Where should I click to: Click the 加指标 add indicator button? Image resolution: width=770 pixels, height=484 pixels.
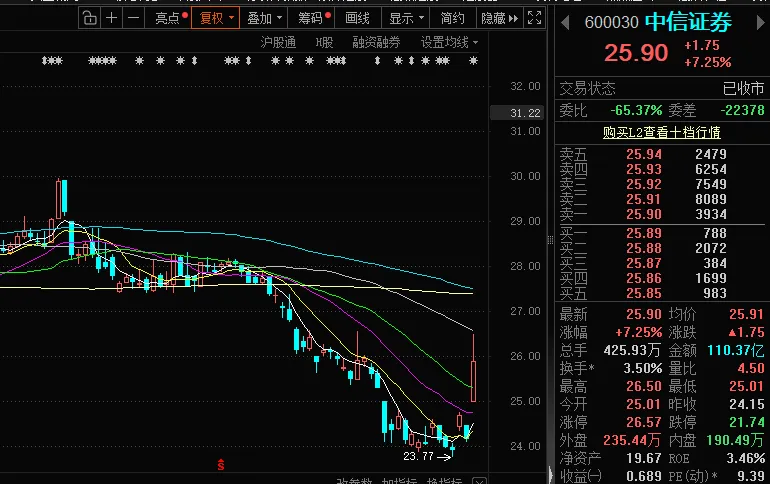tap(399, 482)
